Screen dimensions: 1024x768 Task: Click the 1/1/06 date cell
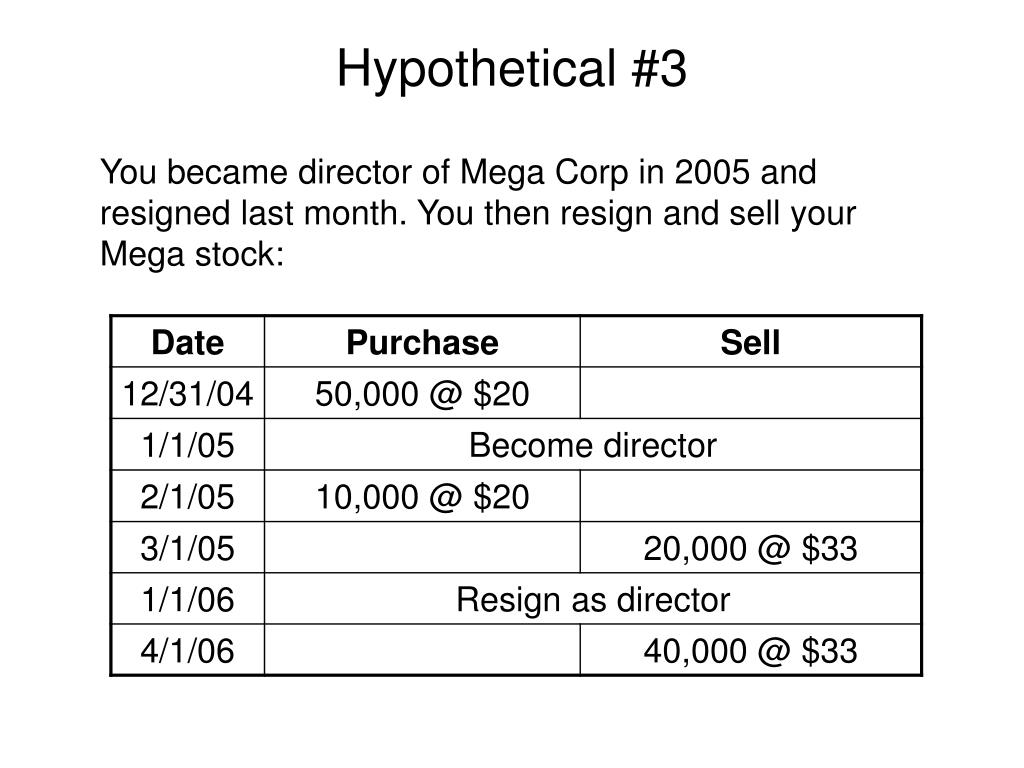coord(187,599)
